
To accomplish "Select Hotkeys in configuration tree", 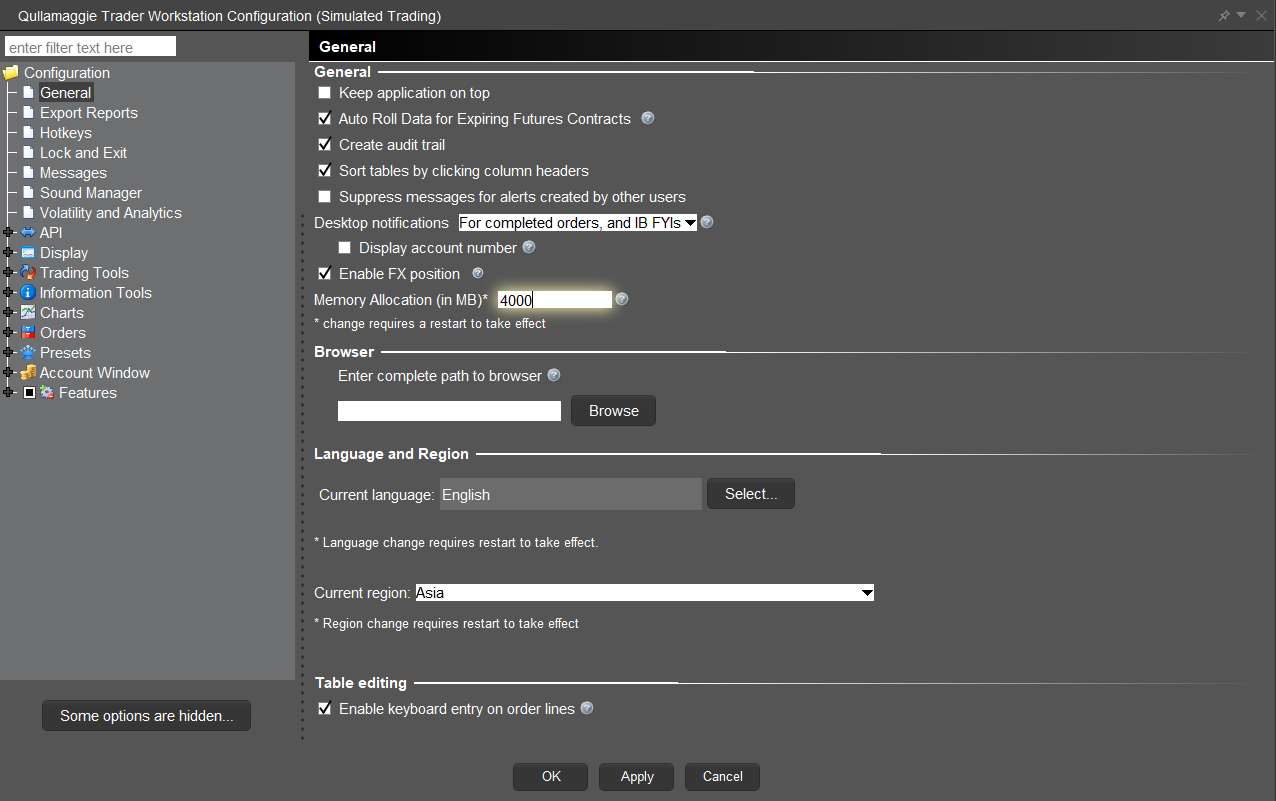I will click(x=65, y=133).
